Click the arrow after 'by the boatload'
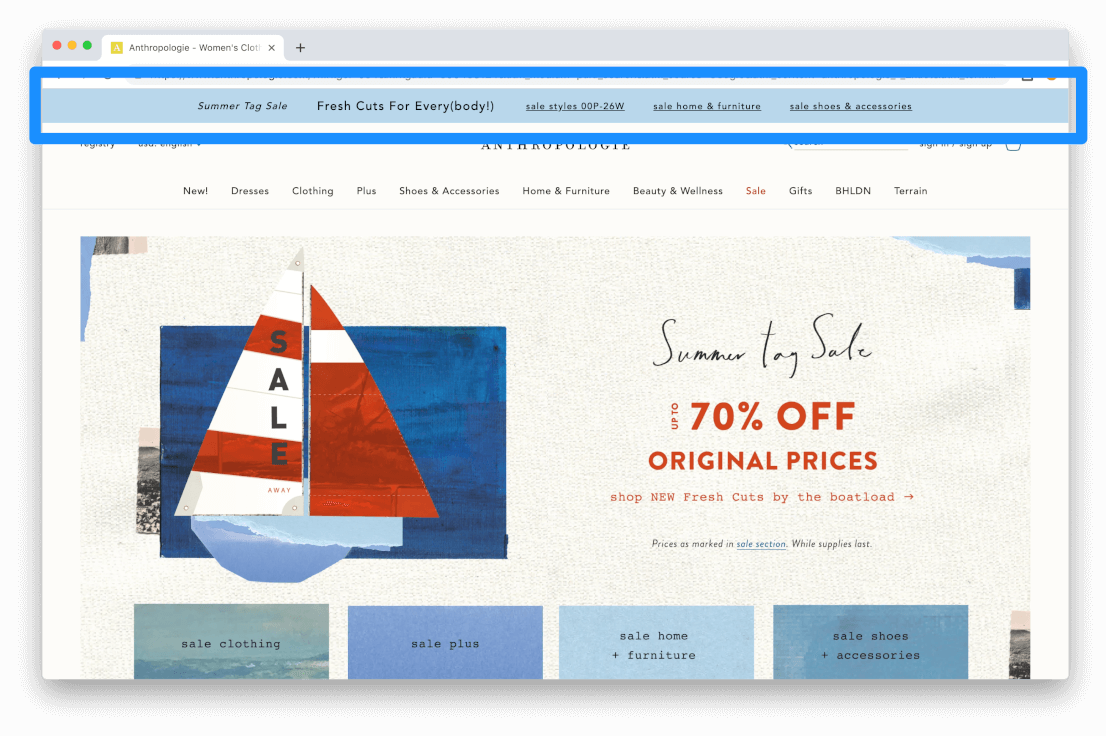 [x=909, y=497]
